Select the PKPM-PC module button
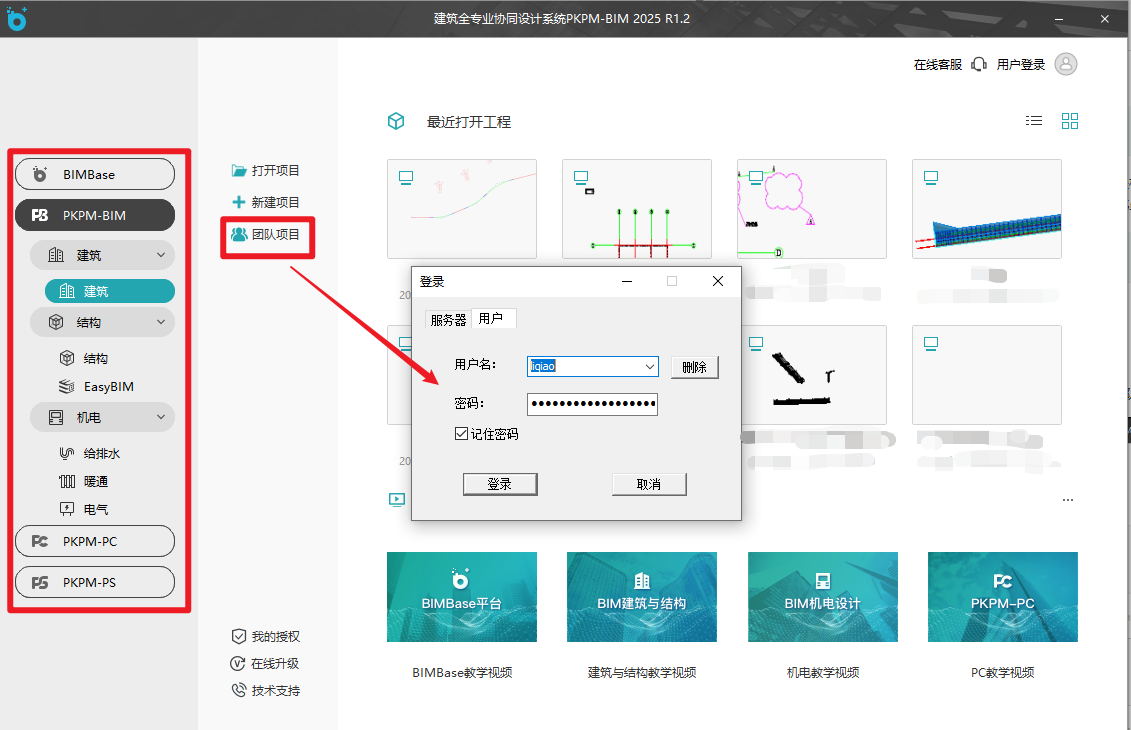The width and height of the screenshot is (1131, 730). pyautogui.click(x=95, y=541)
